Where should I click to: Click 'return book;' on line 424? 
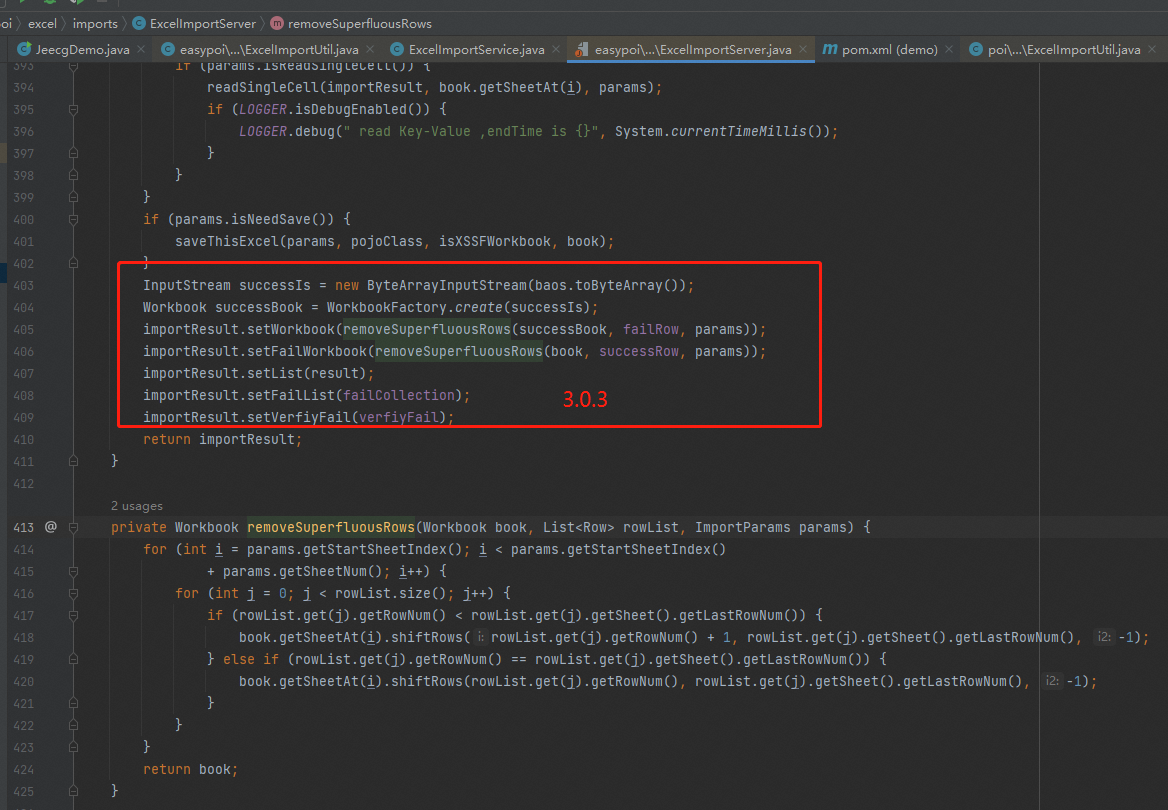(191, 769)
